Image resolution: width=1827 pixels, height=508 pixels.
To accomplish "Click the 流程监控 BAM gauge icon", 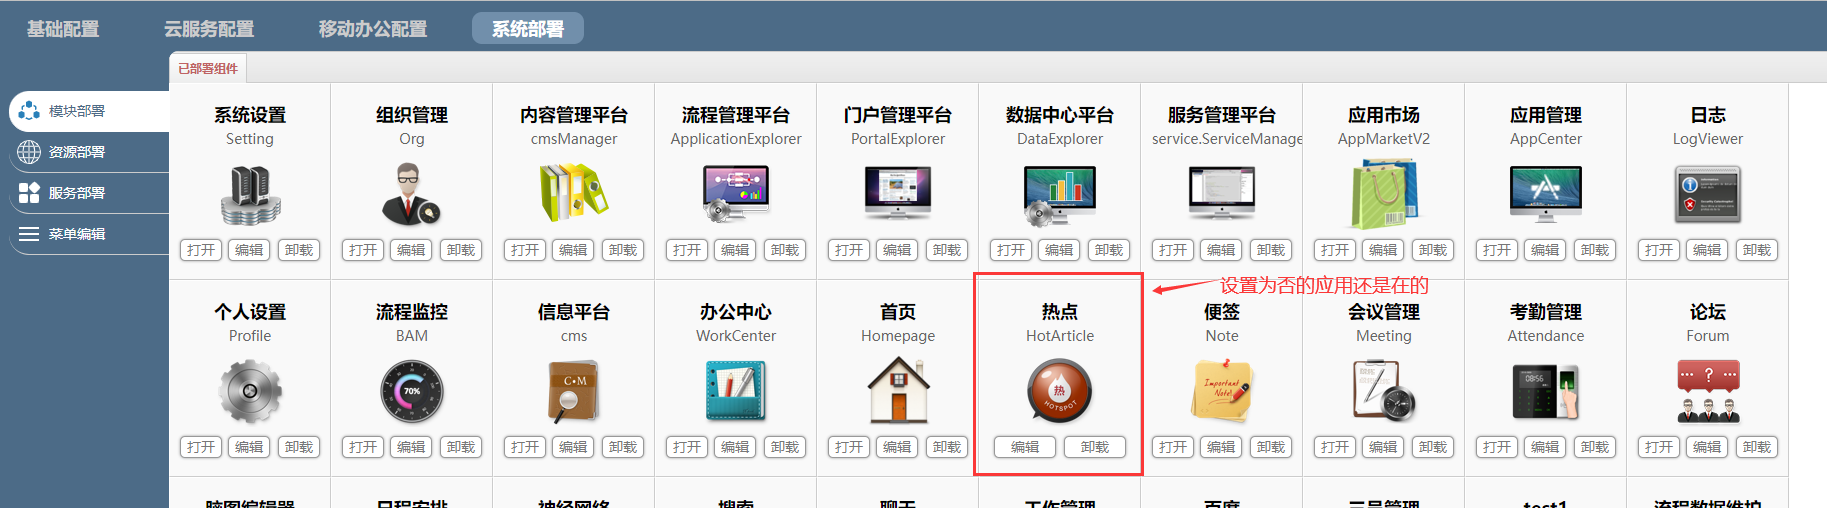I will [411, 391].
